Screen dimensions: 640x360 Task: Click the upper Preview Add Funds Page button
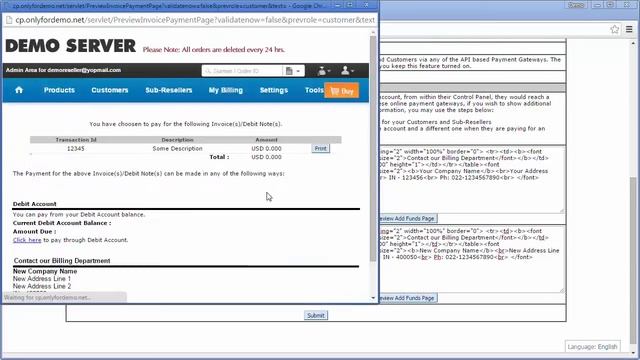[x=408, y=218]
